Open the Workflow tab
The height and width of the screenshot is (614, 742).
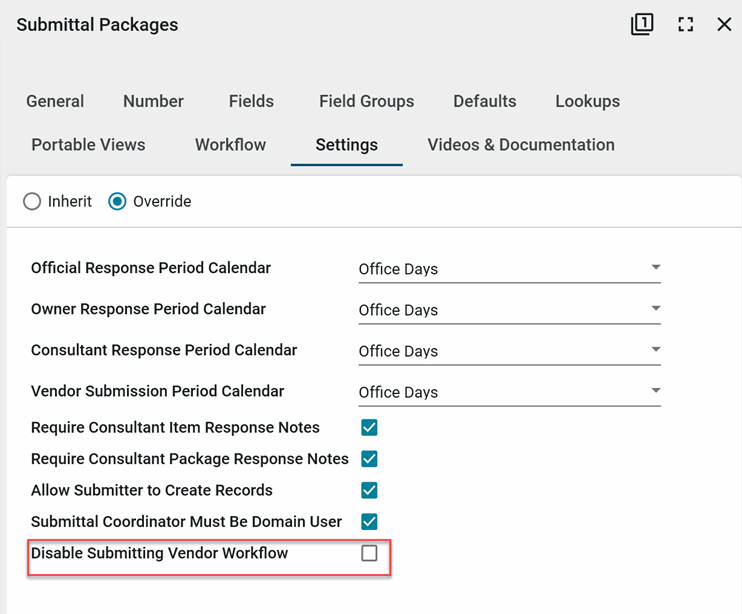(230, 145)
